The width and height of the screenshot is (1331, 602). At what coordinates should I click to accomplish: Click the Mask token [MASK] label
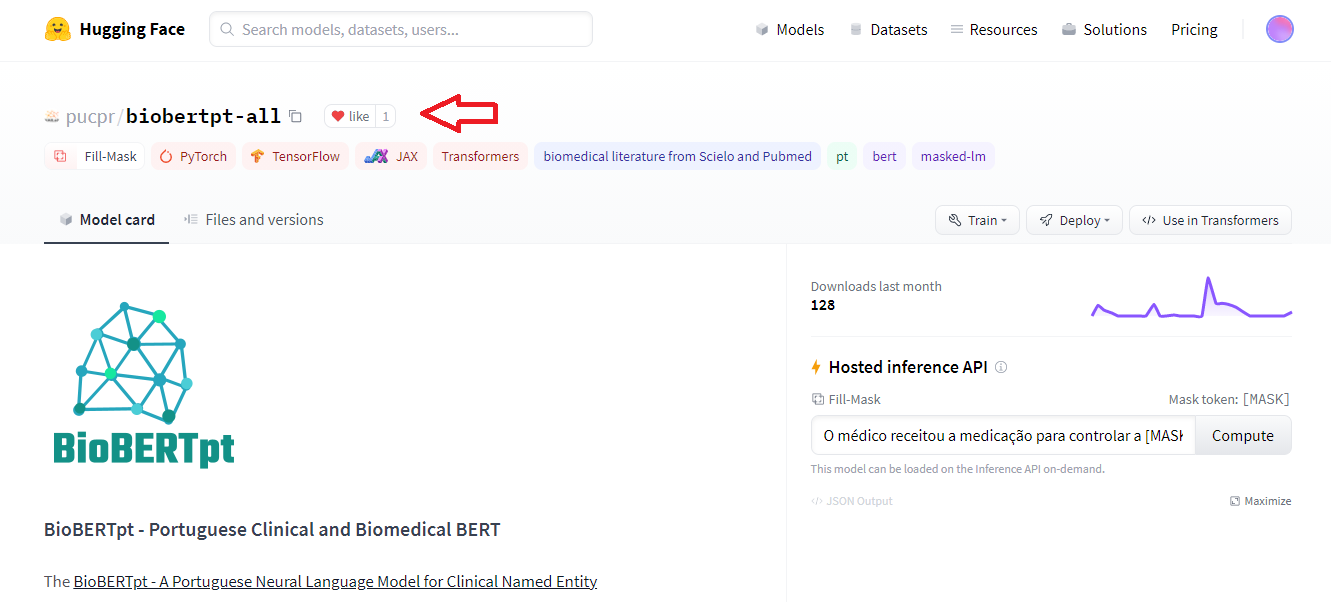click(x=1229, y=399)
